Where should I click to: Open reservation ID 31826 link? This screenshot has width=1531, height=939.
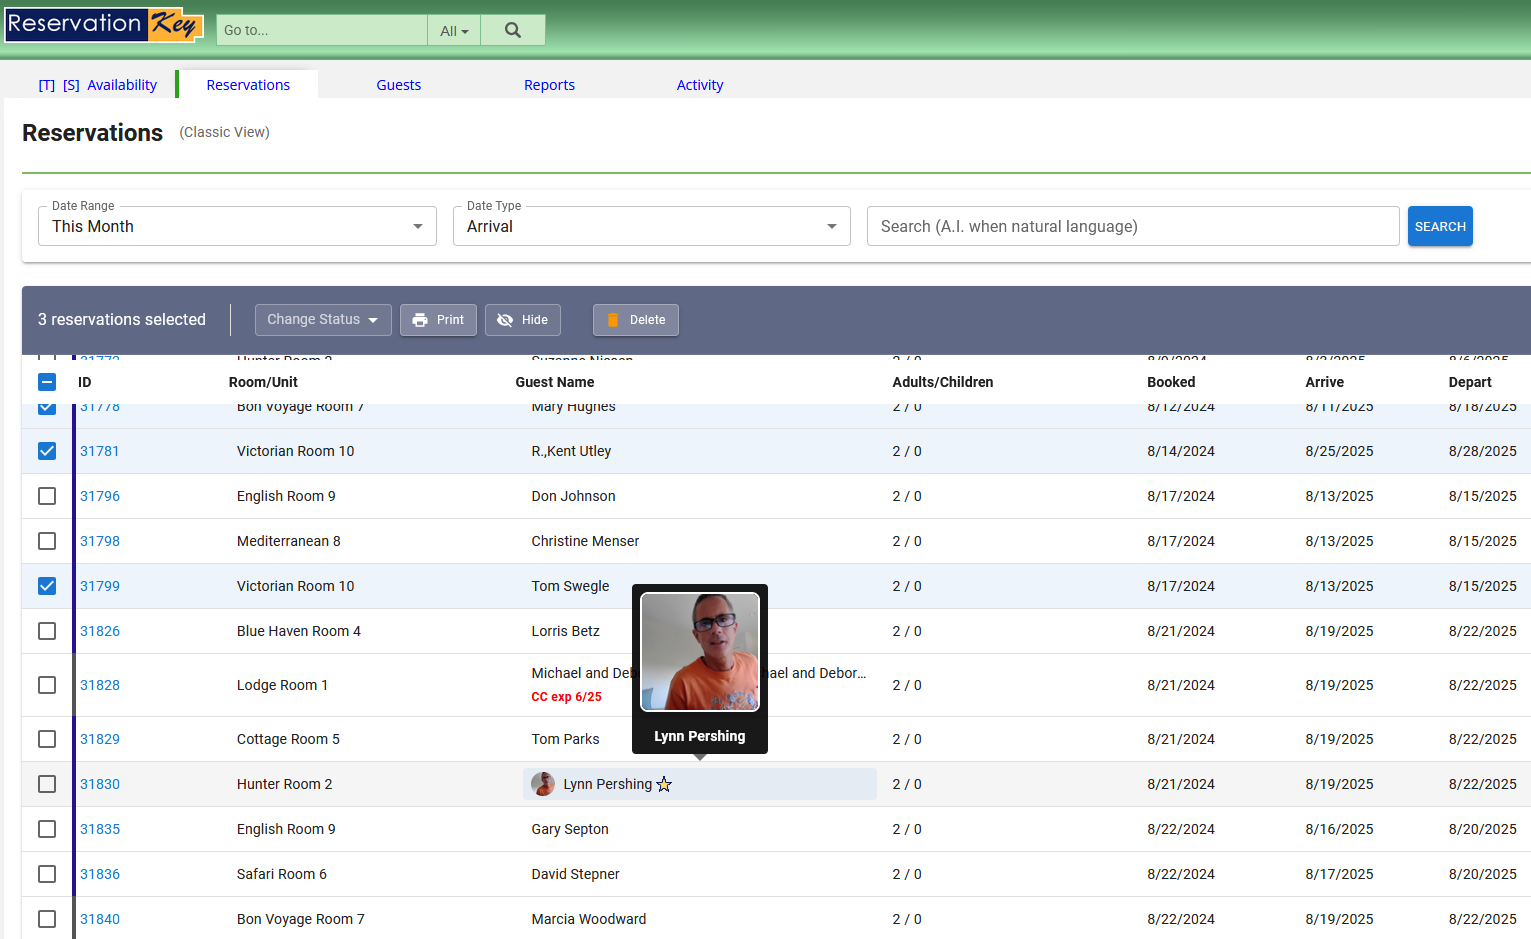pos(100,631)
